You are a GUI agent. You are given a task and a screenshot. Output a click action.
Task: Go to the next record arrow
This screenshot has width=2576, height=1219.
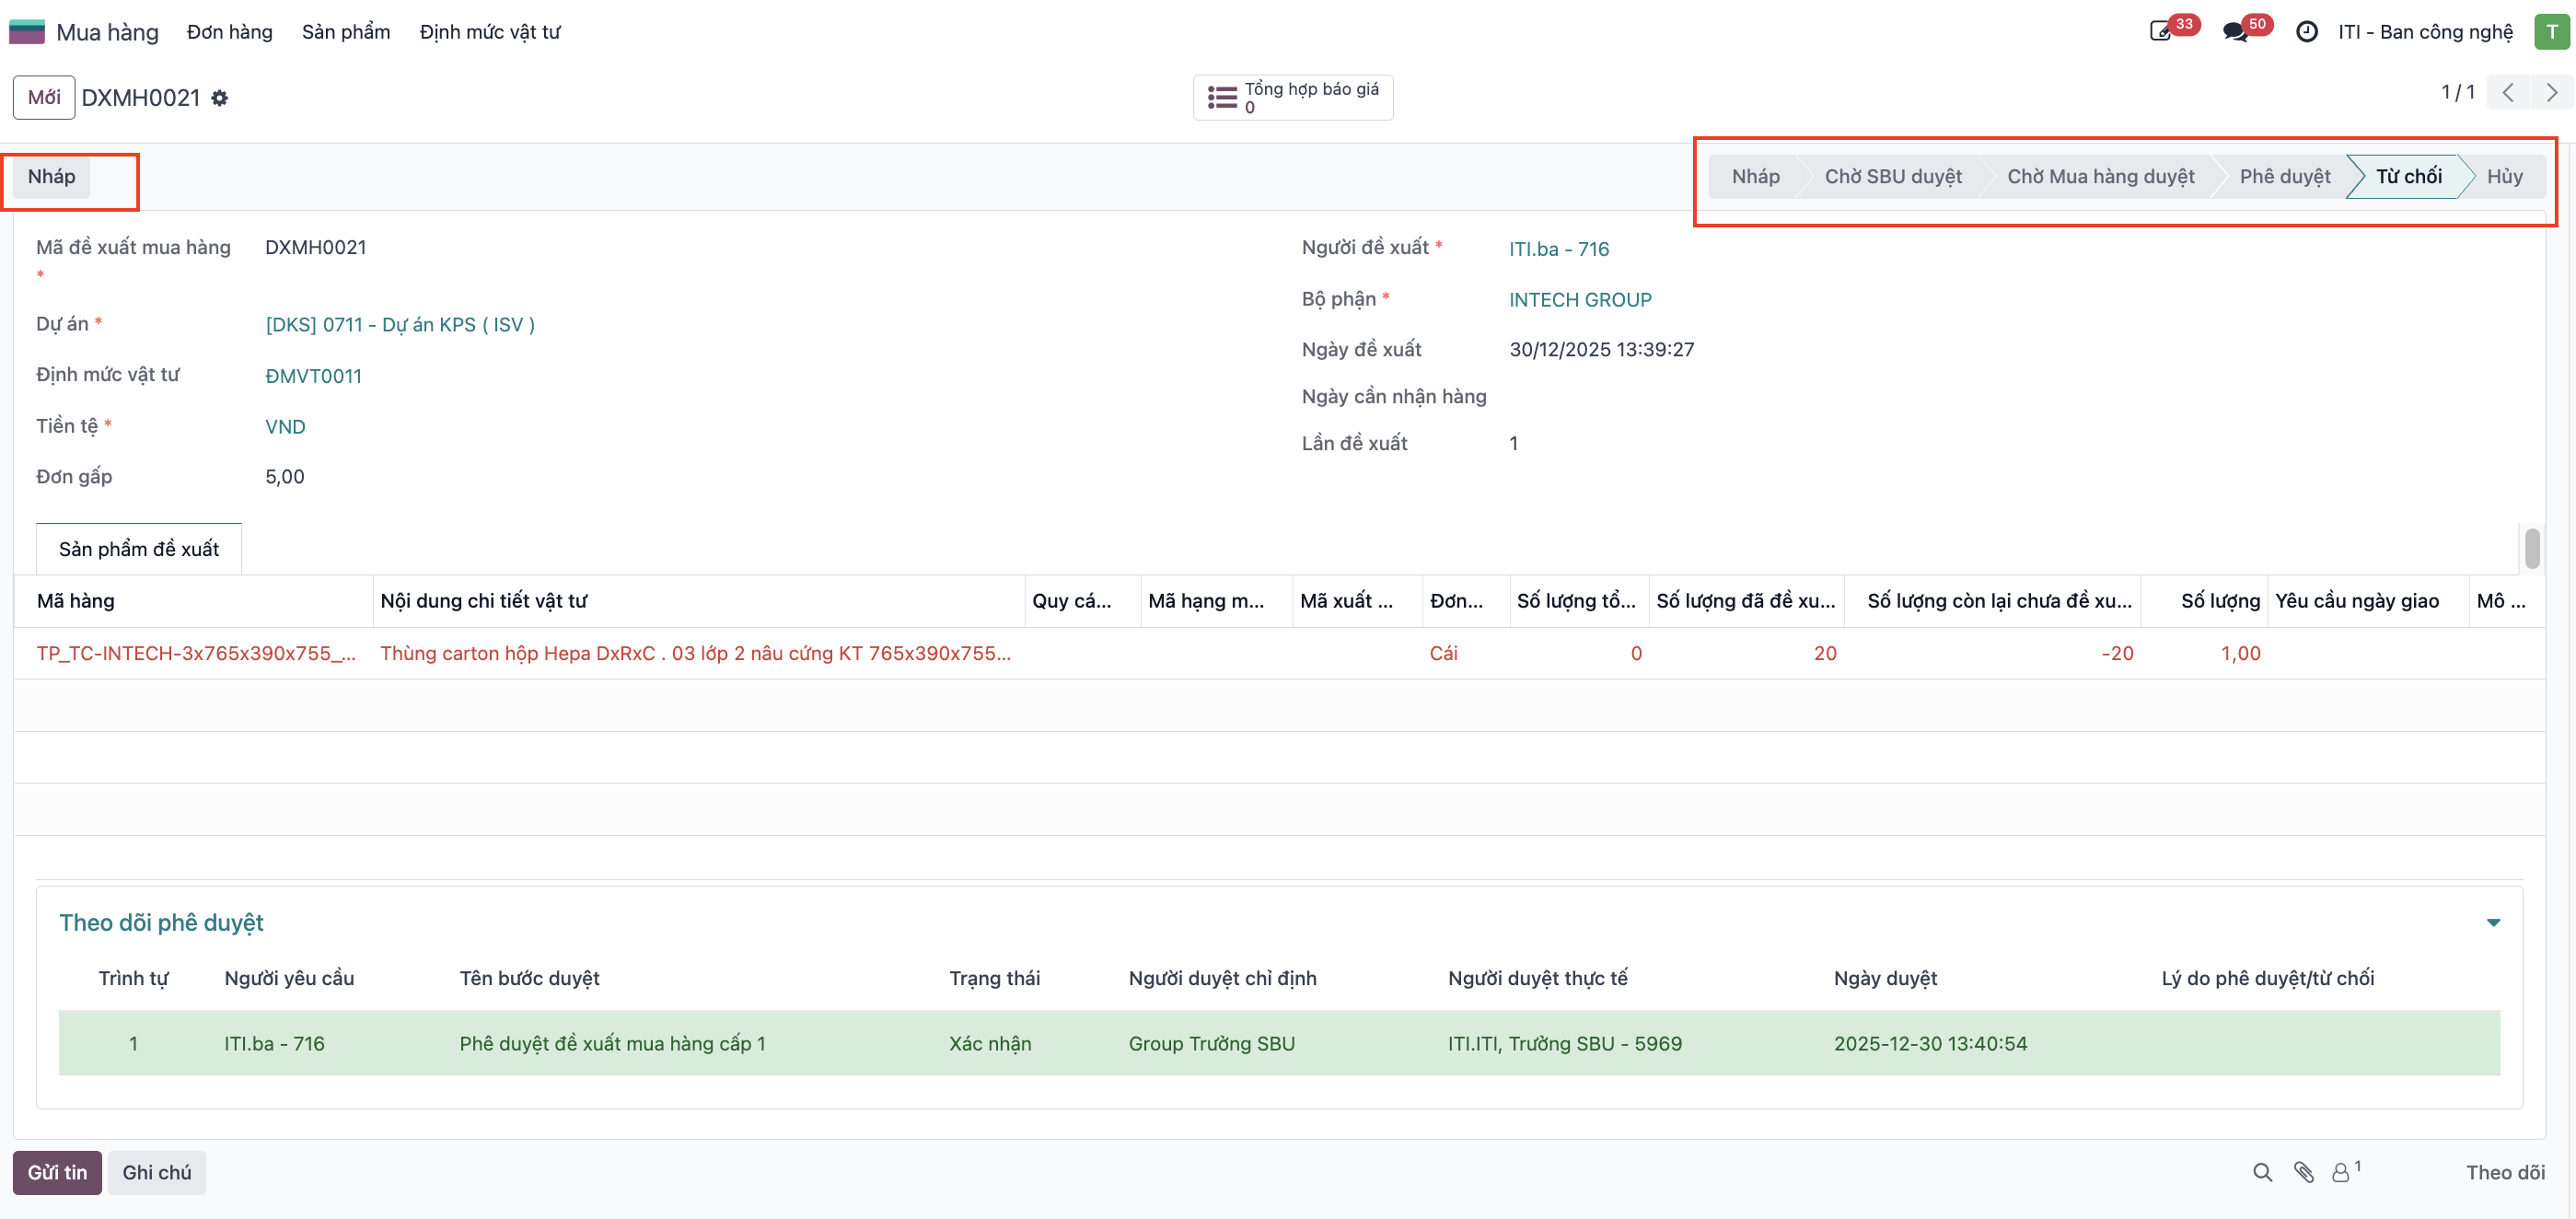pyautogui.click(x=2551, y=92)
